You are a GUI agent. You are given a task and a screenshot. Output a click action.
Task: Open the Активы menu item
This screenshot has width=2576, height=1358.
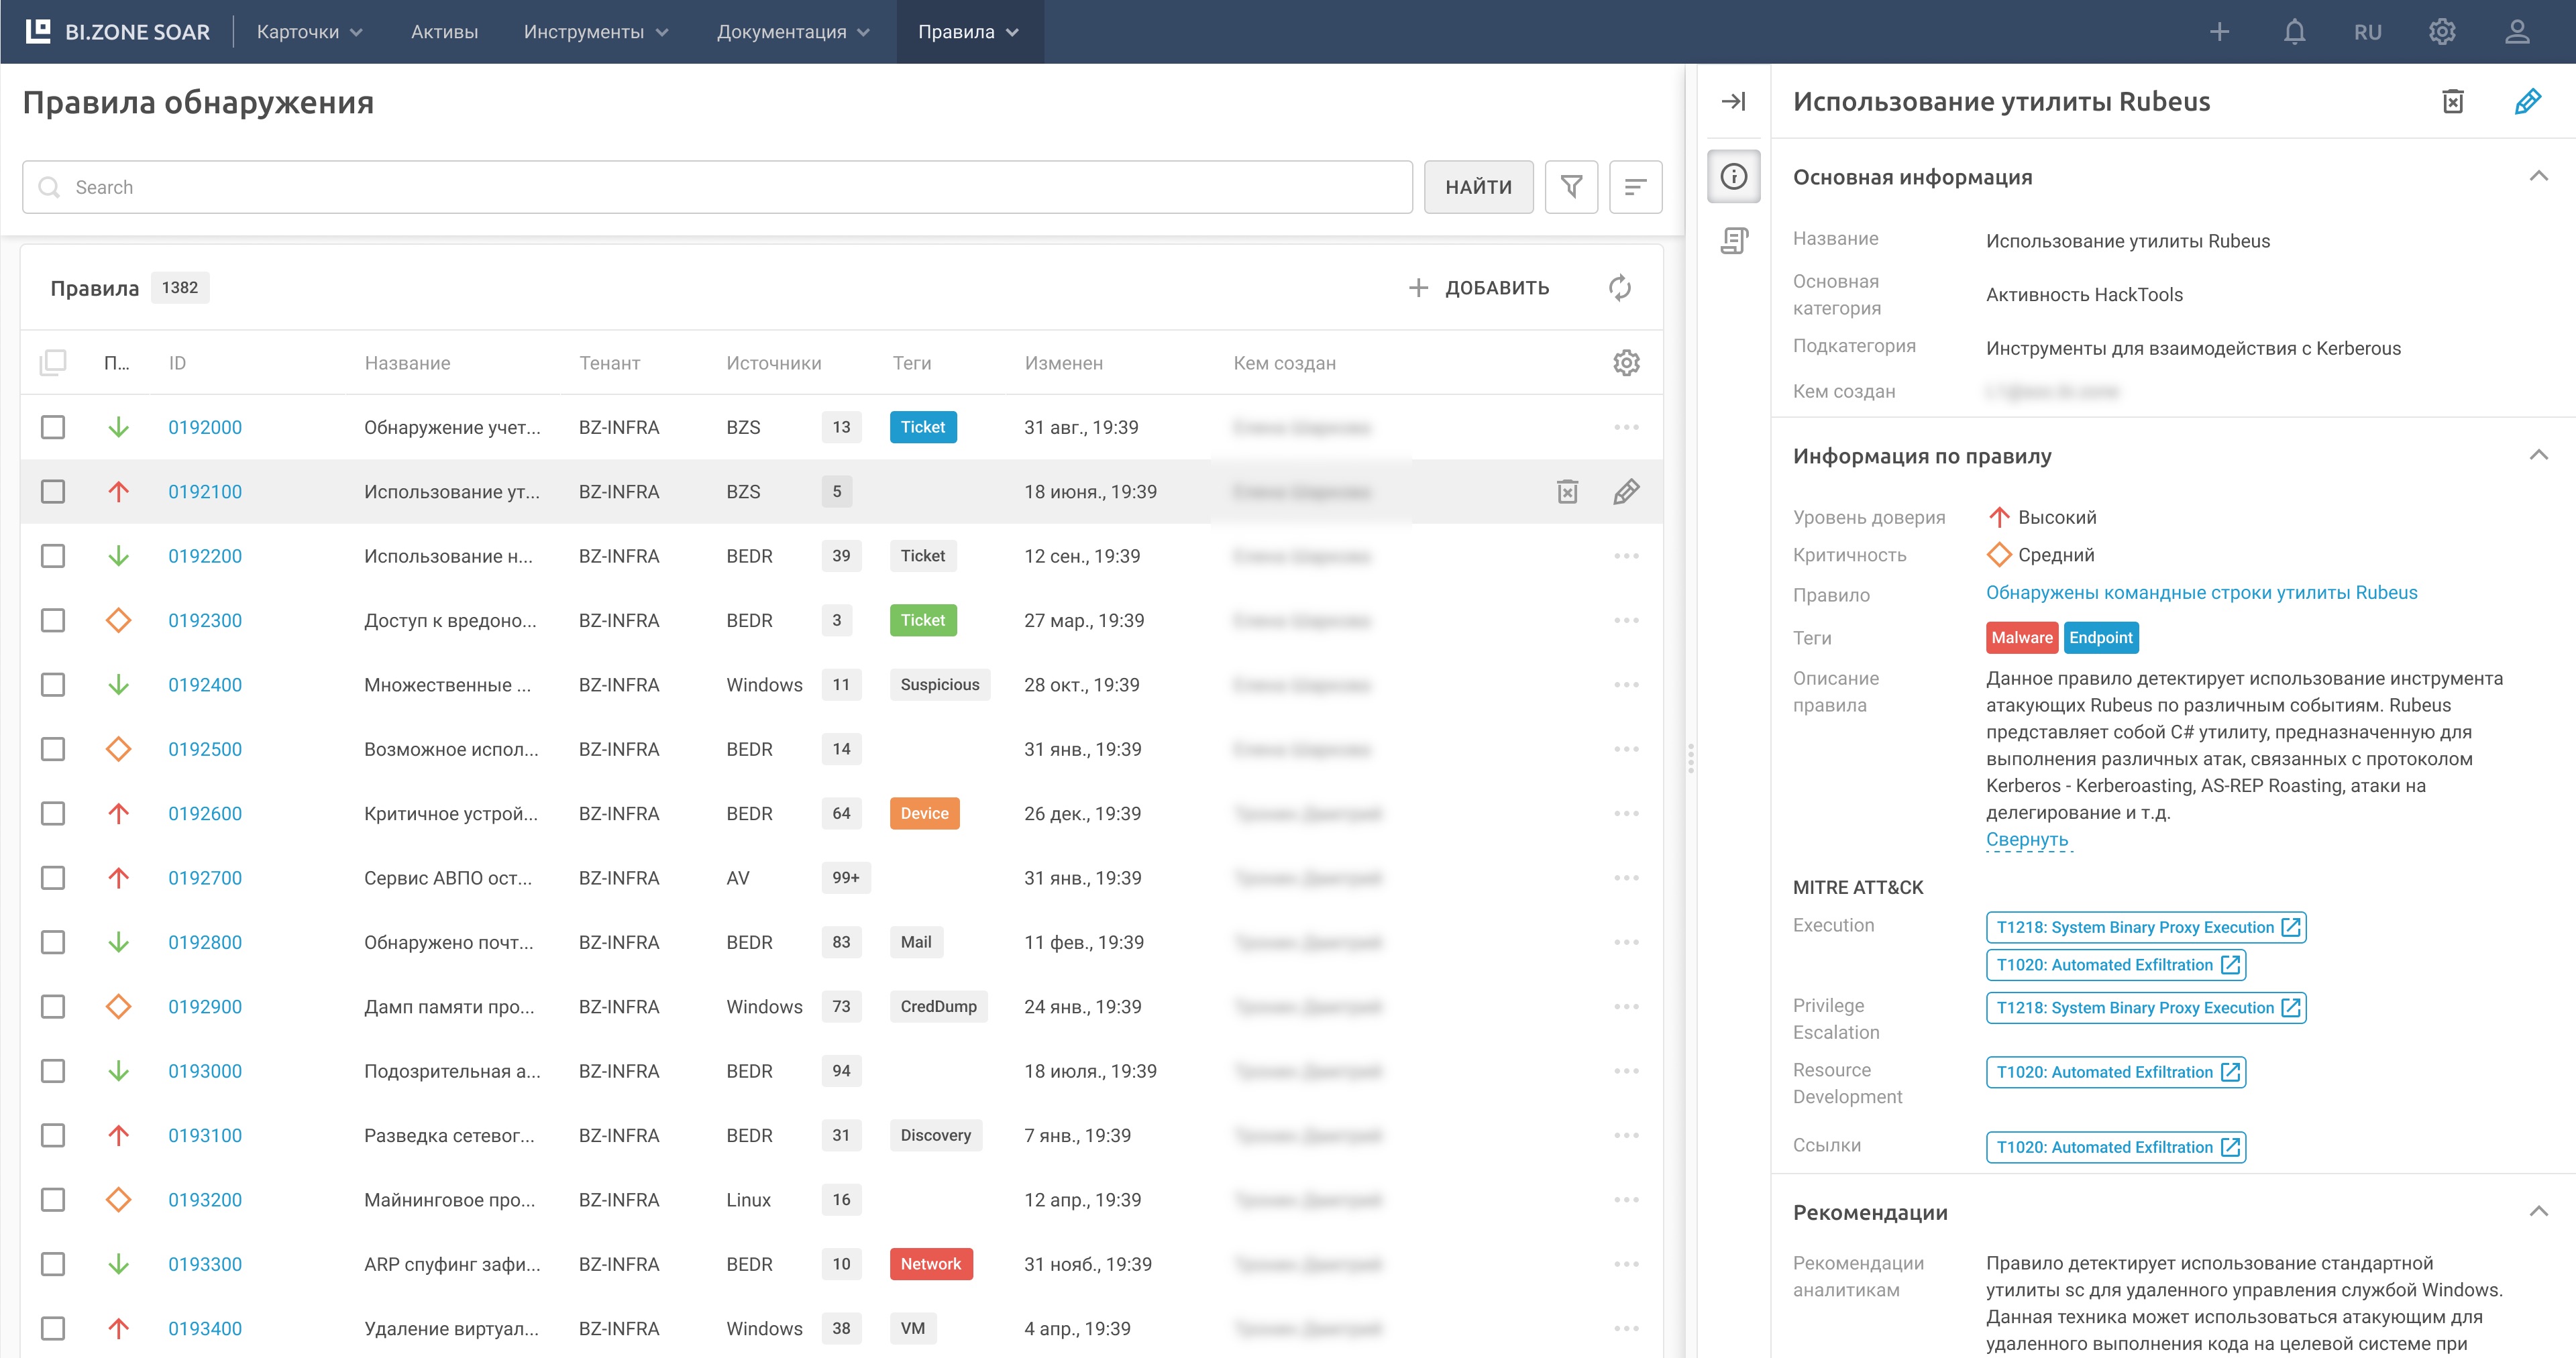[444, 32]
